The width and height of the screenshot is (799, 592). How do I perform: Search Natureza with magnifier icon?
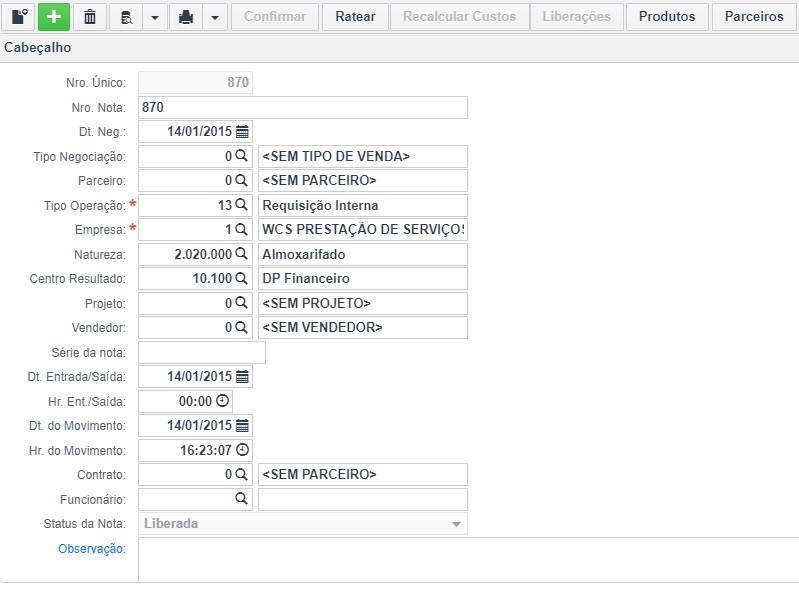point(242,254)
